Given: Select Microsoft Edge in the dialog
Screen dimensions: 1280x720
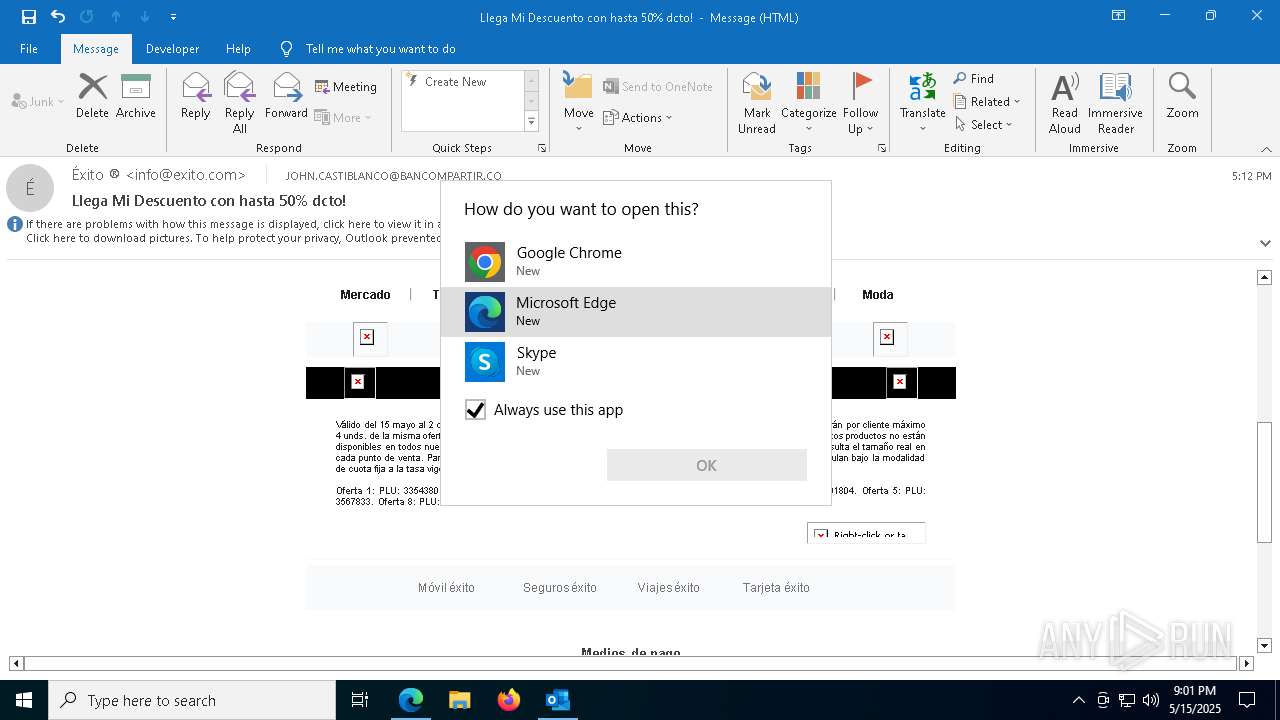Looking at the screenshot, I should pos(636,312).
